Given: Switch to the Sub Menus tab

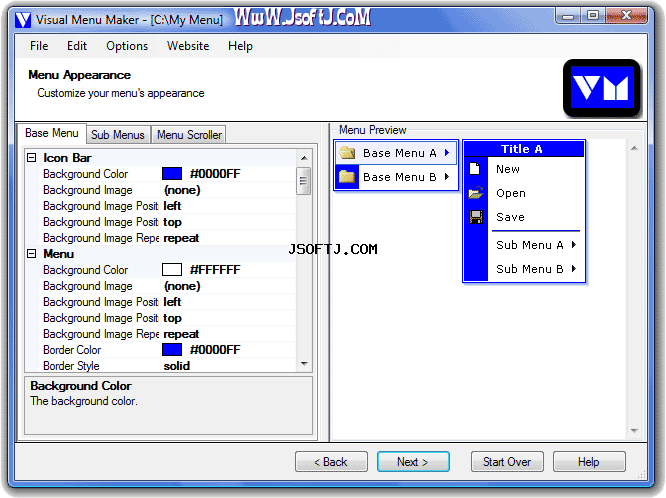Looking at the screenshot, I should tap(118, 135).
